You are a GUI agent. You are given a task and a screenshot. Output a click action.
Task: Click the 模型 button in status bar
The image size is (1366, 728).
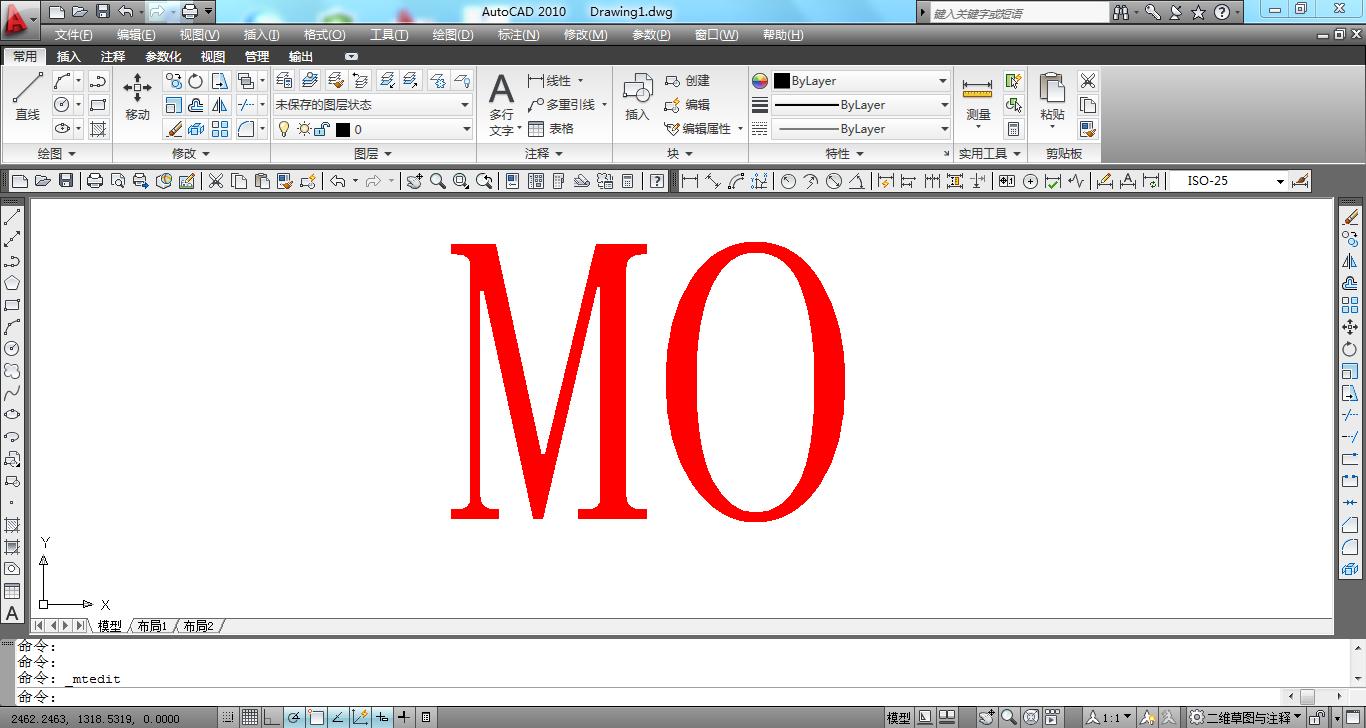[x=898, y=717]
